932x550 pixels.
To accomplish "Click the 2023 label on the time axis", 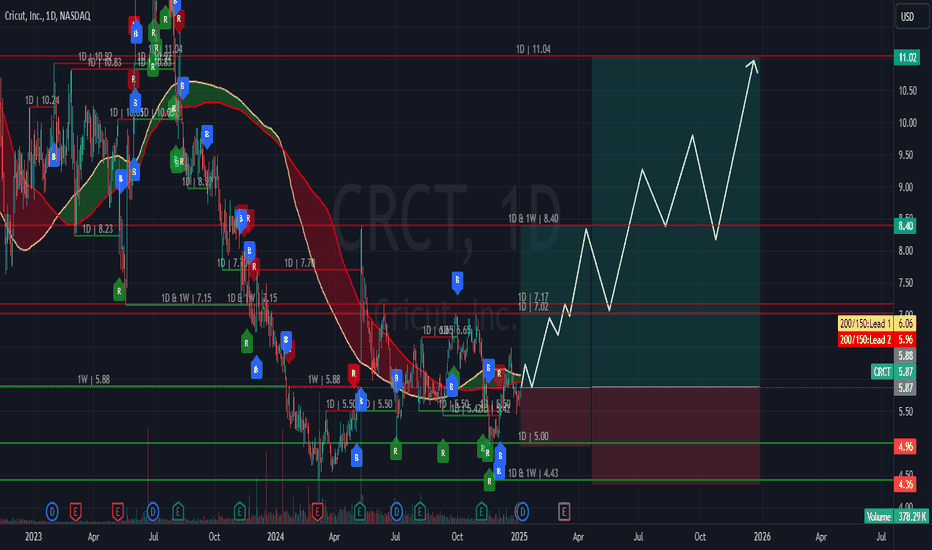I will coord(33,537).
